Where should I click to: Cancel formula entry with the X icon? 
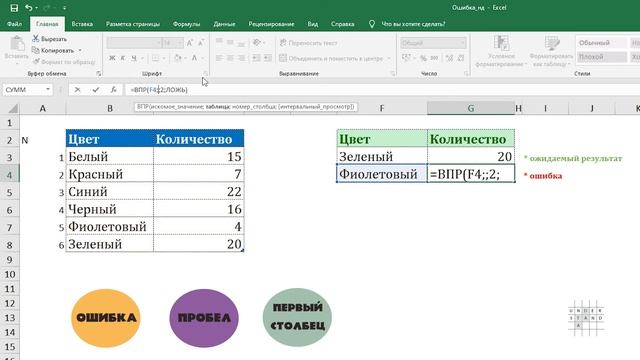78,89
